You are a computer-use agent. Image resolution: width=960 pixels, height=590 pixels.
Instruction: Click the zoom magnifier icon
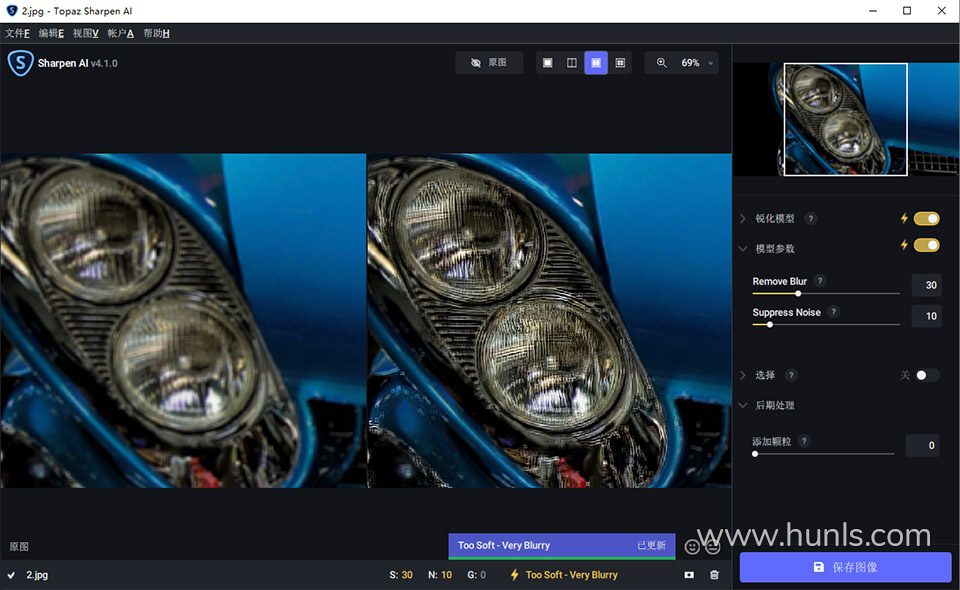click(661, 63)
